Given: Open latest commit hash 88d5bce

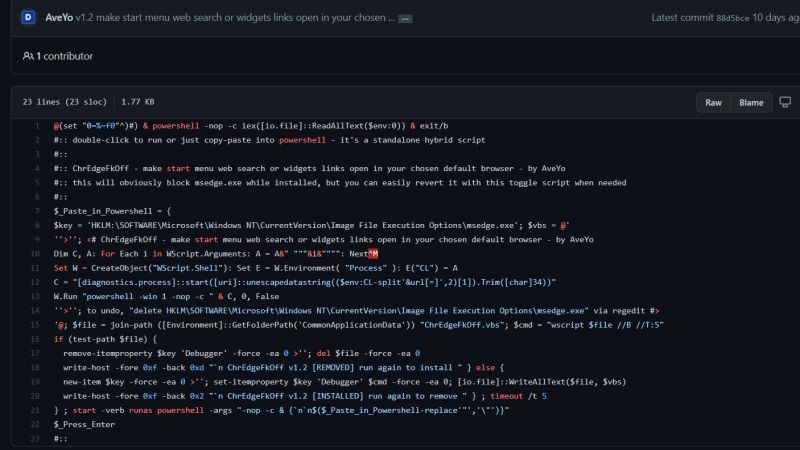Looking at the screenshot, I should click(x=733, y=18).
